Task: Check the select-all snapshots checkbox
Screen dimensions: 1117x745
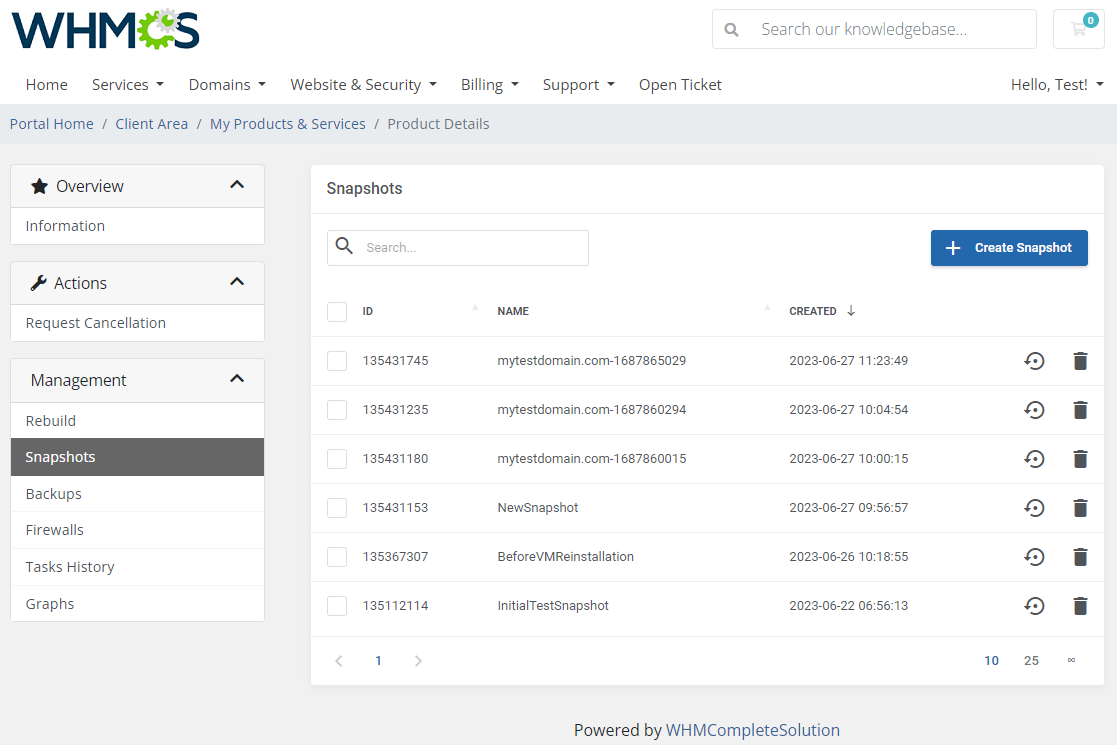Action: point(337,311)
